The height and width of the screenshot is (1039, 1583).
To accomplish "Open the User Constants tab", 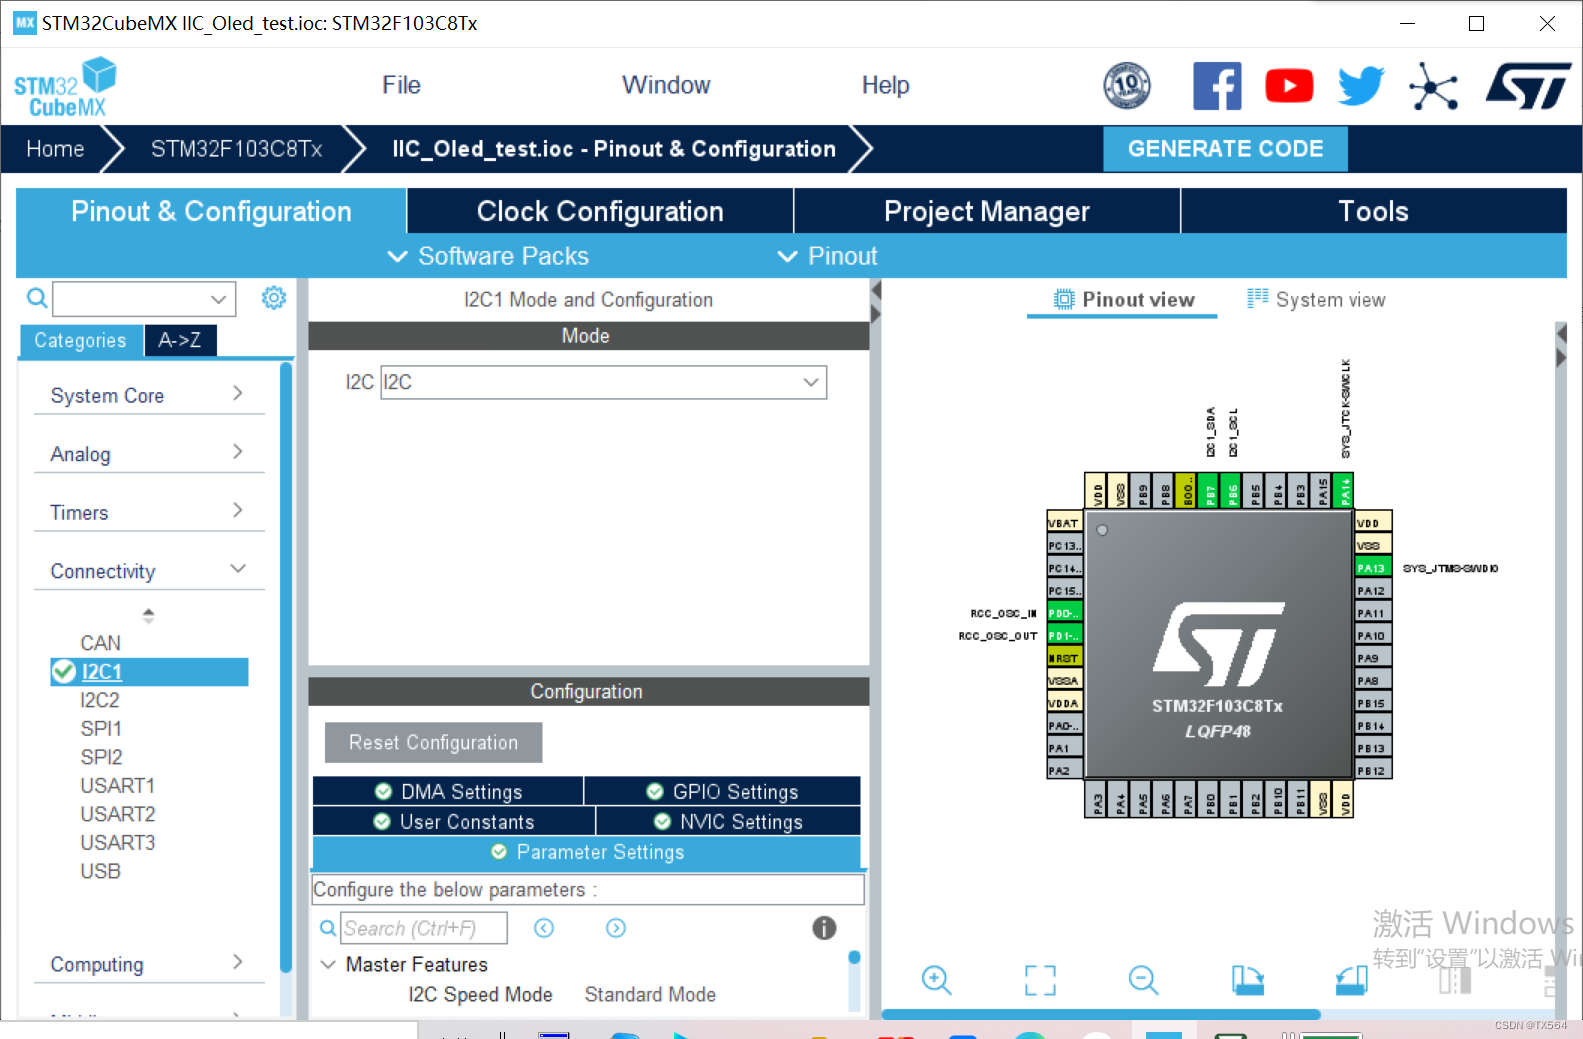I will click(454, 821).
